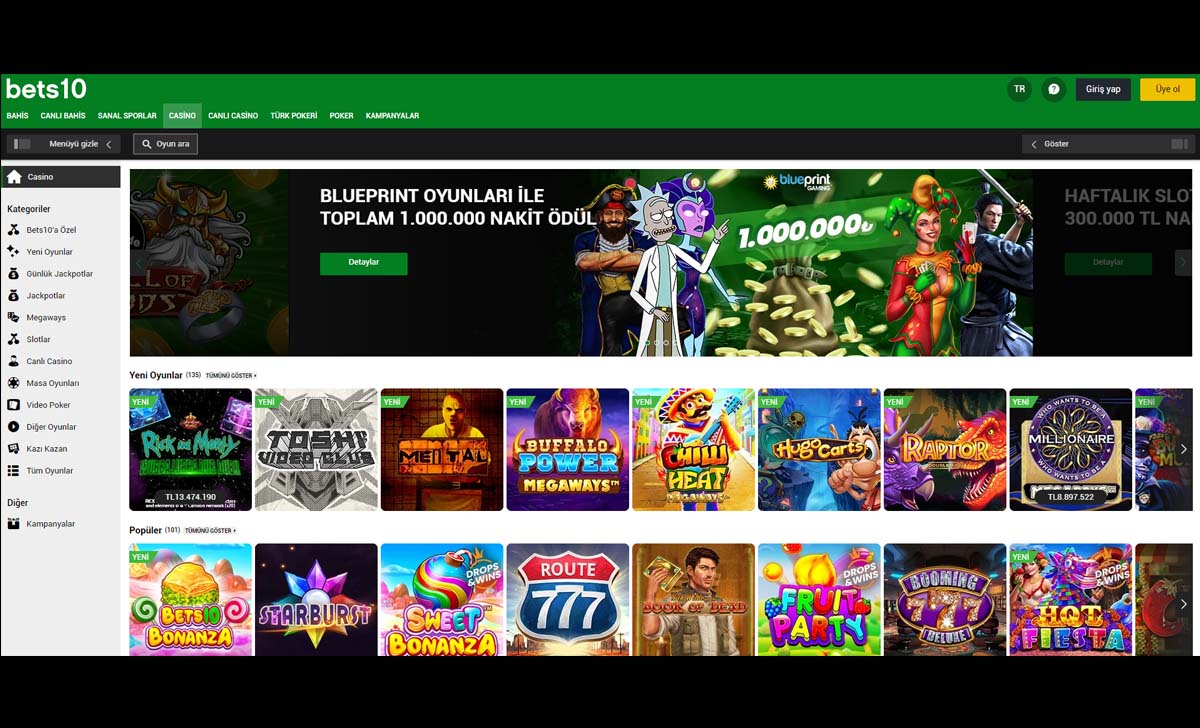Viewport: 1200px width, 728px height.
Task: Open the Türk Pokeri tab
Action: pos(294,116)
